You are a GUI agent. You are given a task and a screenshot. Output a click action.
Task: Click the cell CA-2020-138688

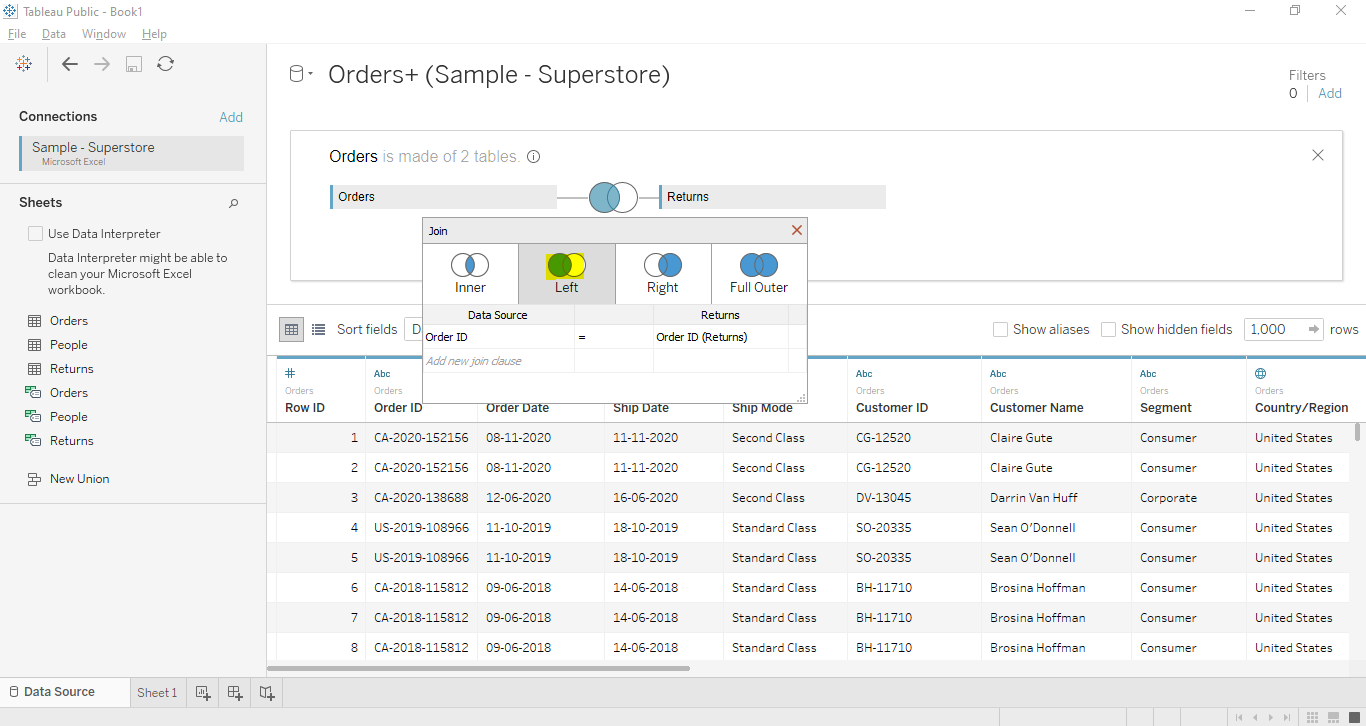(421, 498)
